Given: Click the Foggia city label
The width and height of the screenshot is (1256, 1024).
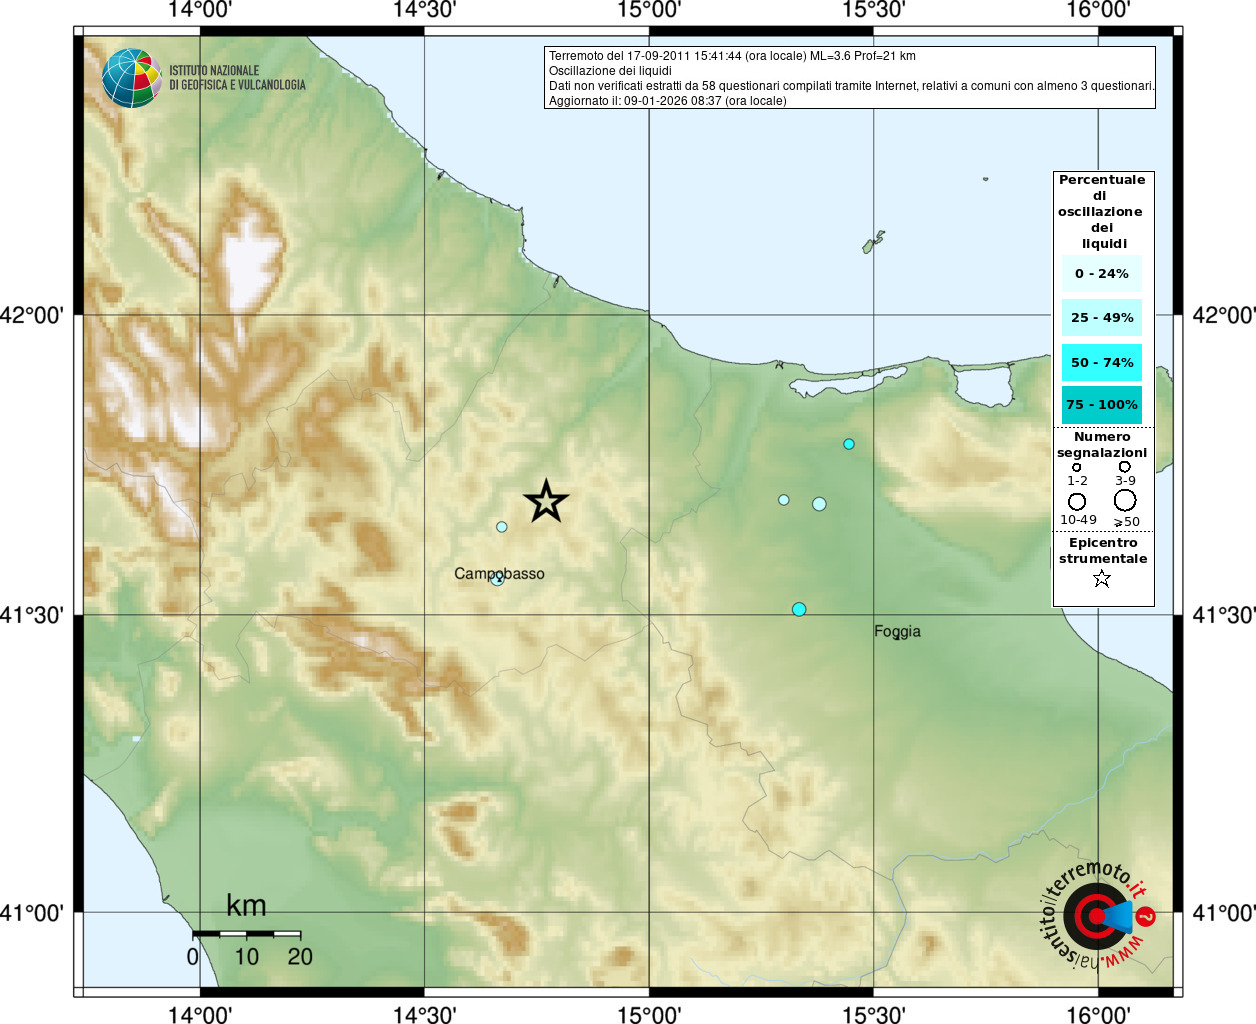Looking at the screenshot, I should 897,632.
